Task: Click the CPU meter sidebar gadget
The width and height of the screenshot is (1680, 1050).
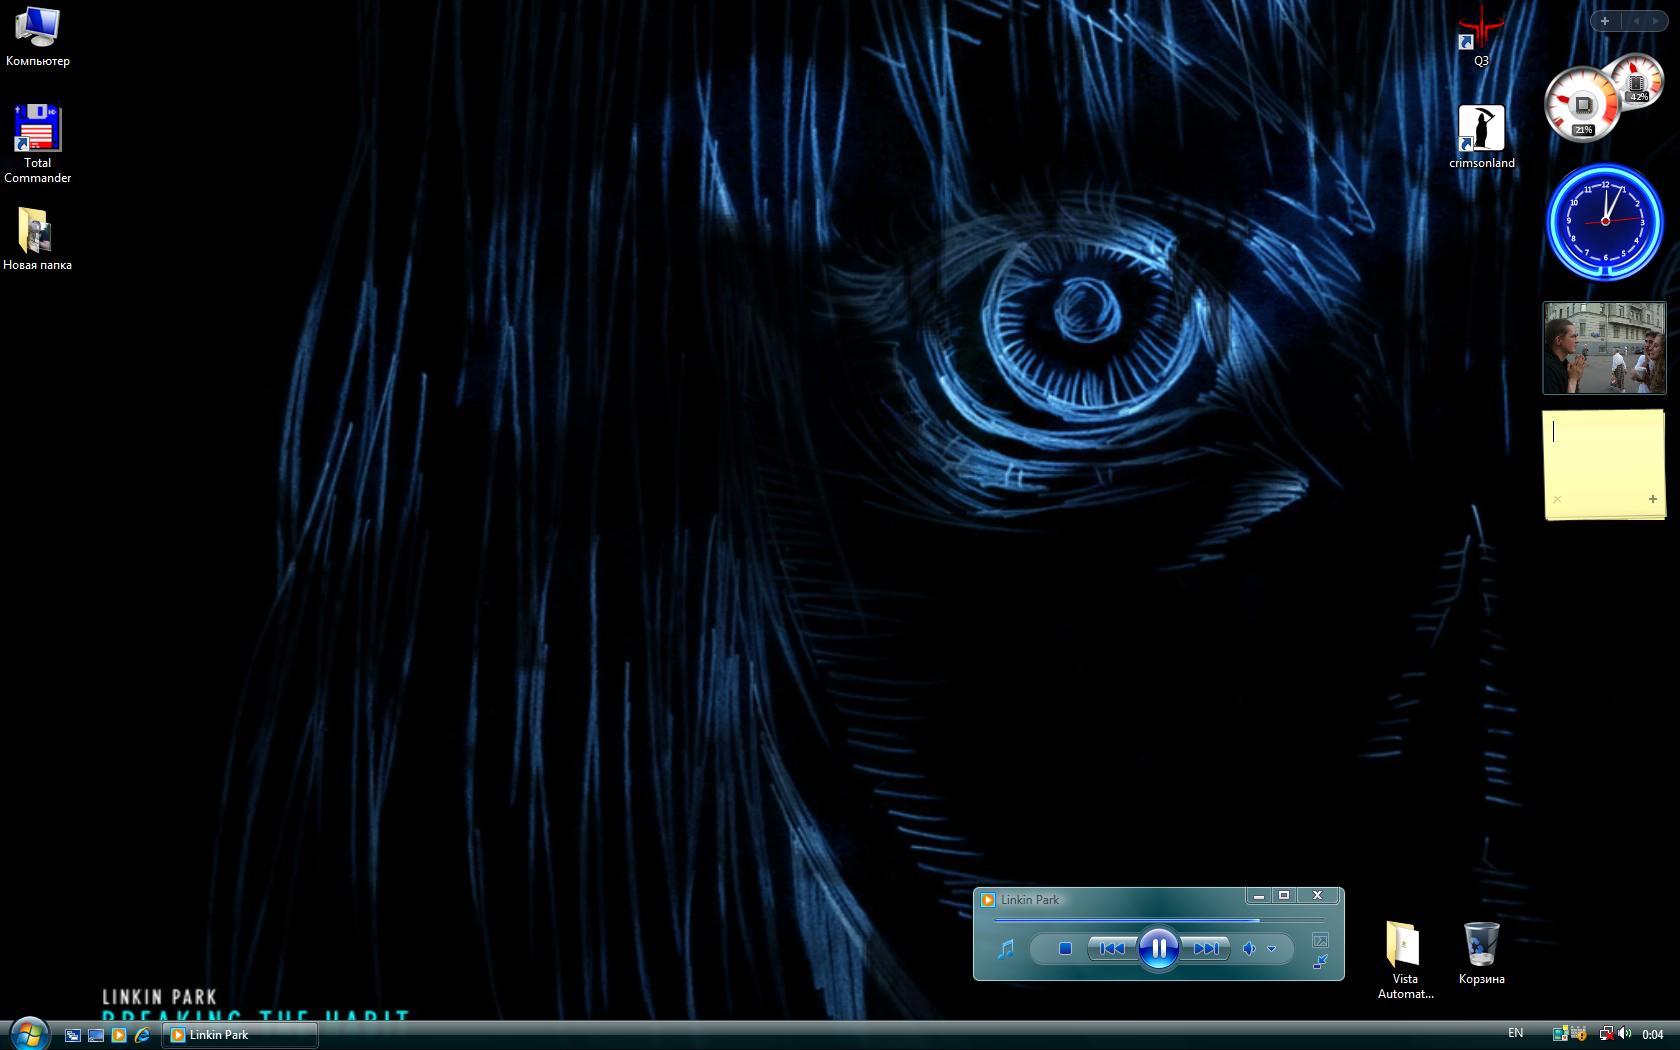Action: tap(1602, 99)
